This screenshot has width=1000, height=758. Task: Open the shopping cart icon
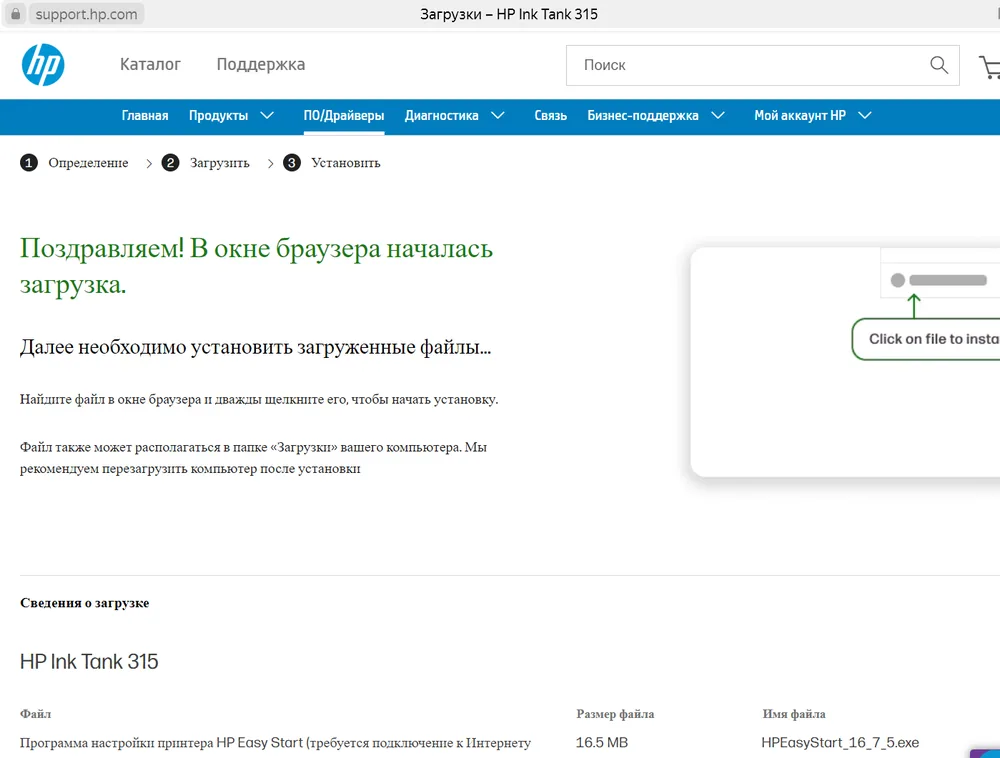click(990, 66)
